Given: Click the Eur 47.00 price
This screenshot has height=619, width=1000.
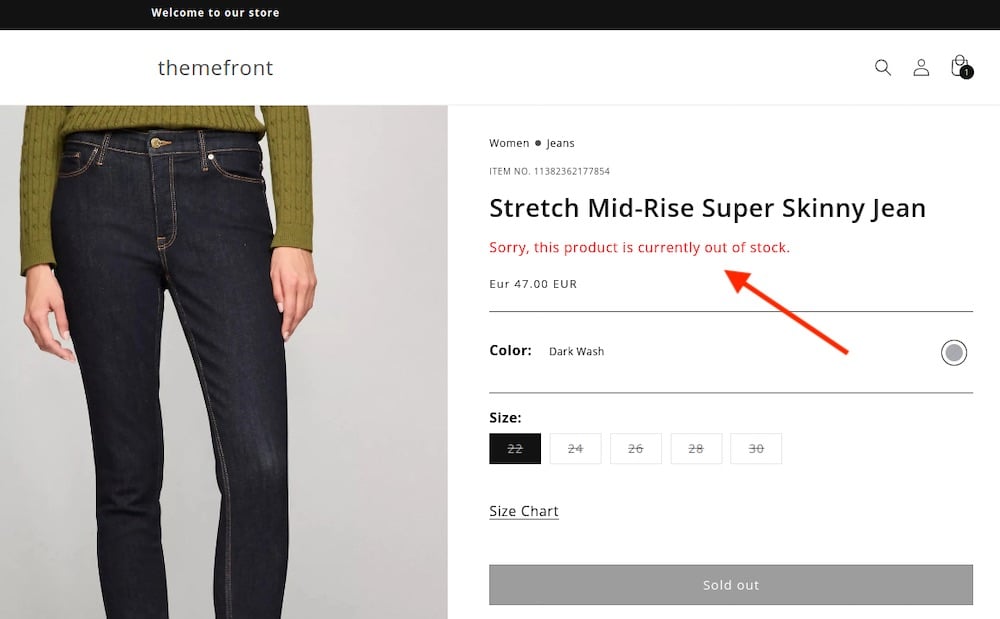Looking at the screenshot, I should tap(533, 284).
